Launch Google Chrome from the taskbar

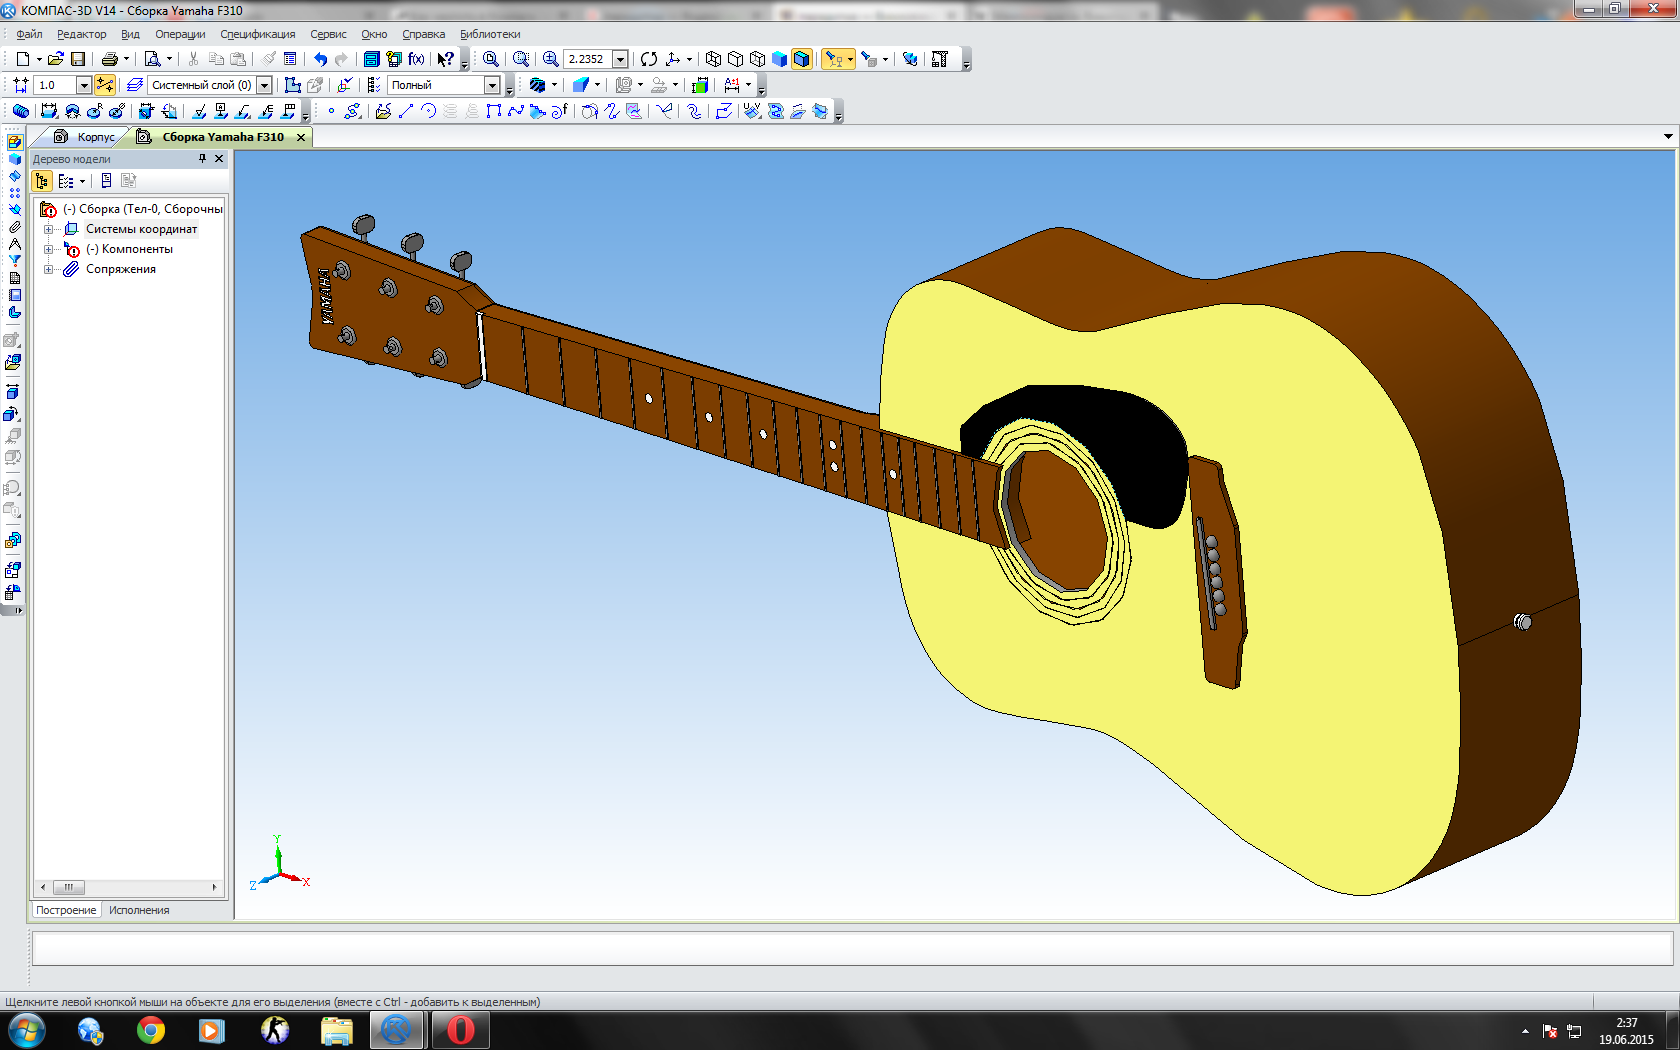pos(151,1030)
